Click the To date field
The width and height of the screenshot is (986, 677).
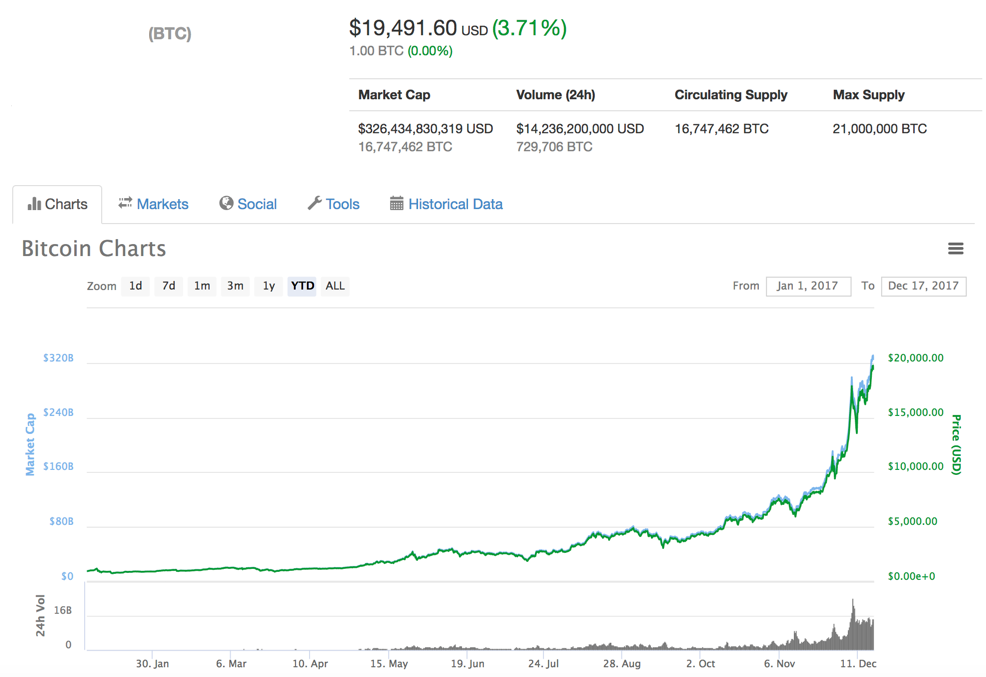pos(923,286)
